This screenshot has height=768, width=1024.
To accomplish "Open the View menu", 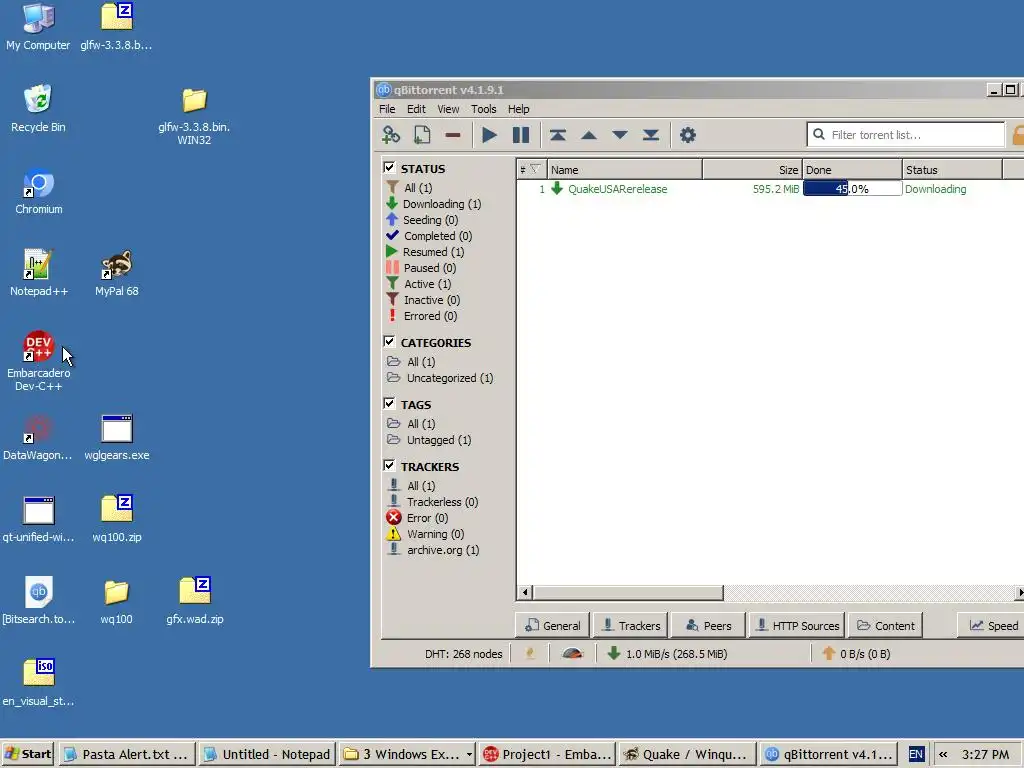I will 448,109.
